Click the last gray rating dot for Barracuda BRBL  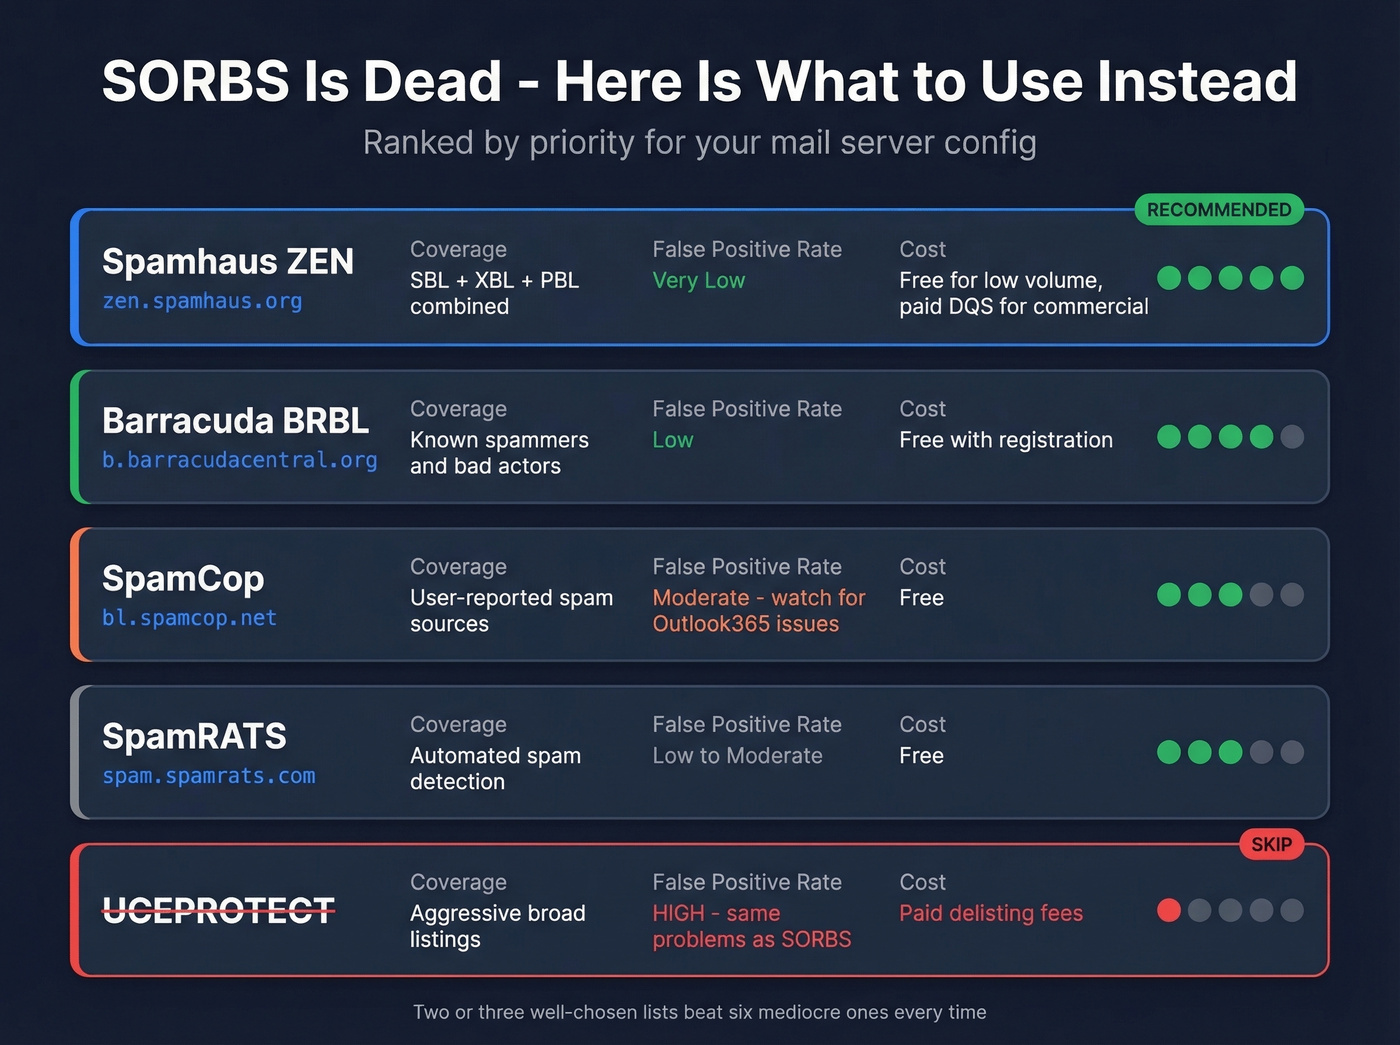[x=1291, y=436]
